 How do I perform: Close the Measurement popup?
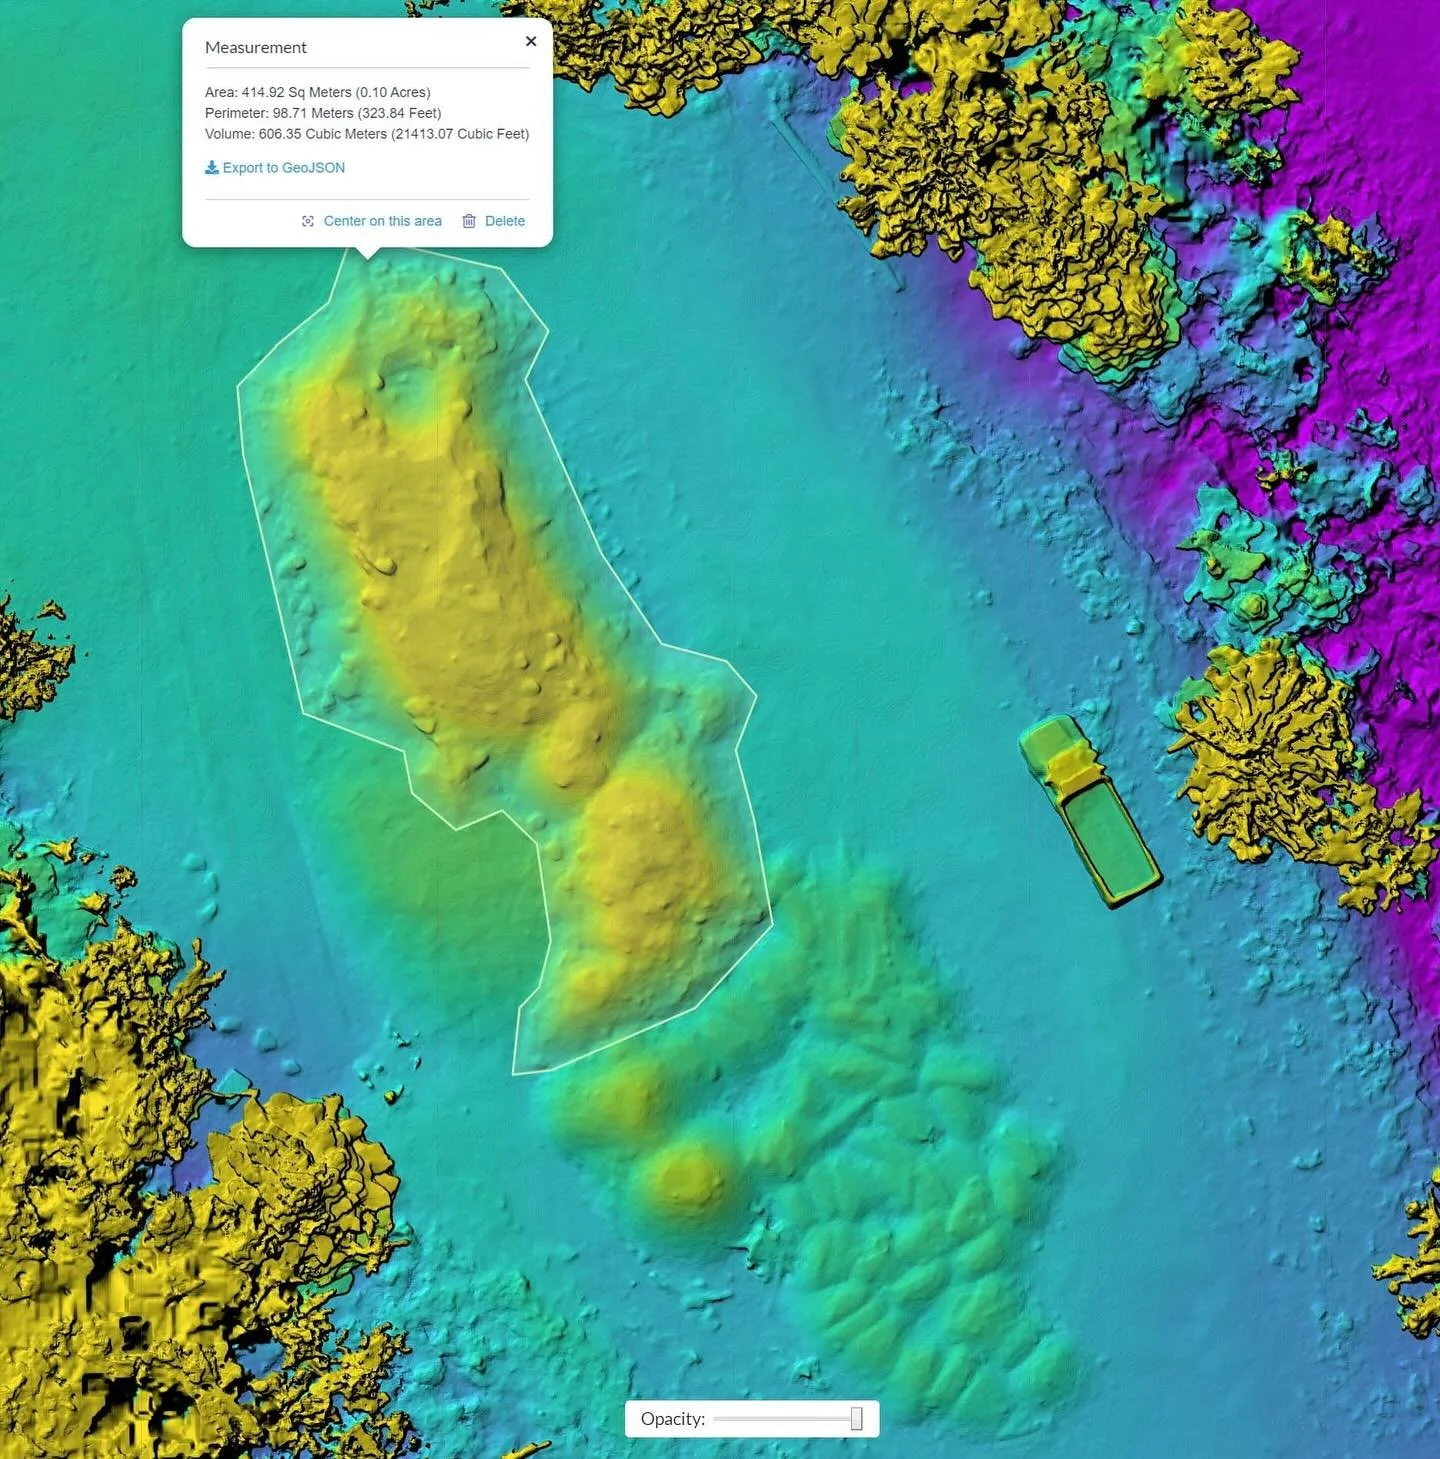pos(531,41)
